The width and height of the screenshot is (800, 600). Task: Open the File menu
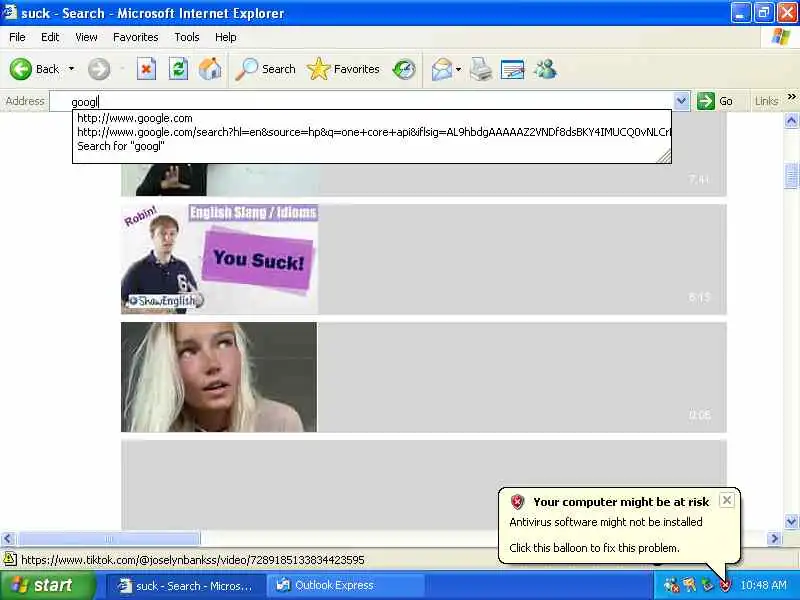(x=17, y=37)
